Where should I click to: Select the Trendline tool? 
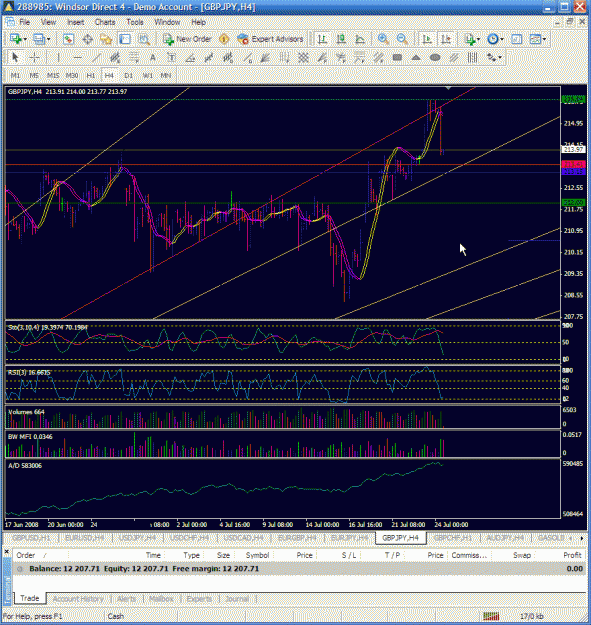(x=96, y=57)
